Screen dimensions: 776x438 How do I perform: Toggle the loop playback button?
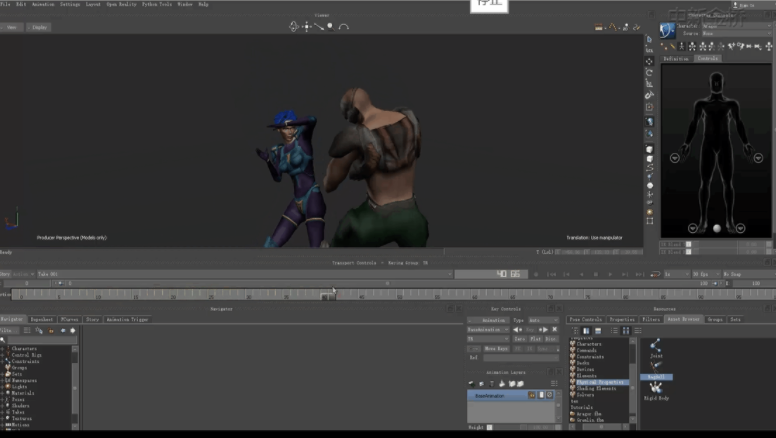tap(655, 274)
